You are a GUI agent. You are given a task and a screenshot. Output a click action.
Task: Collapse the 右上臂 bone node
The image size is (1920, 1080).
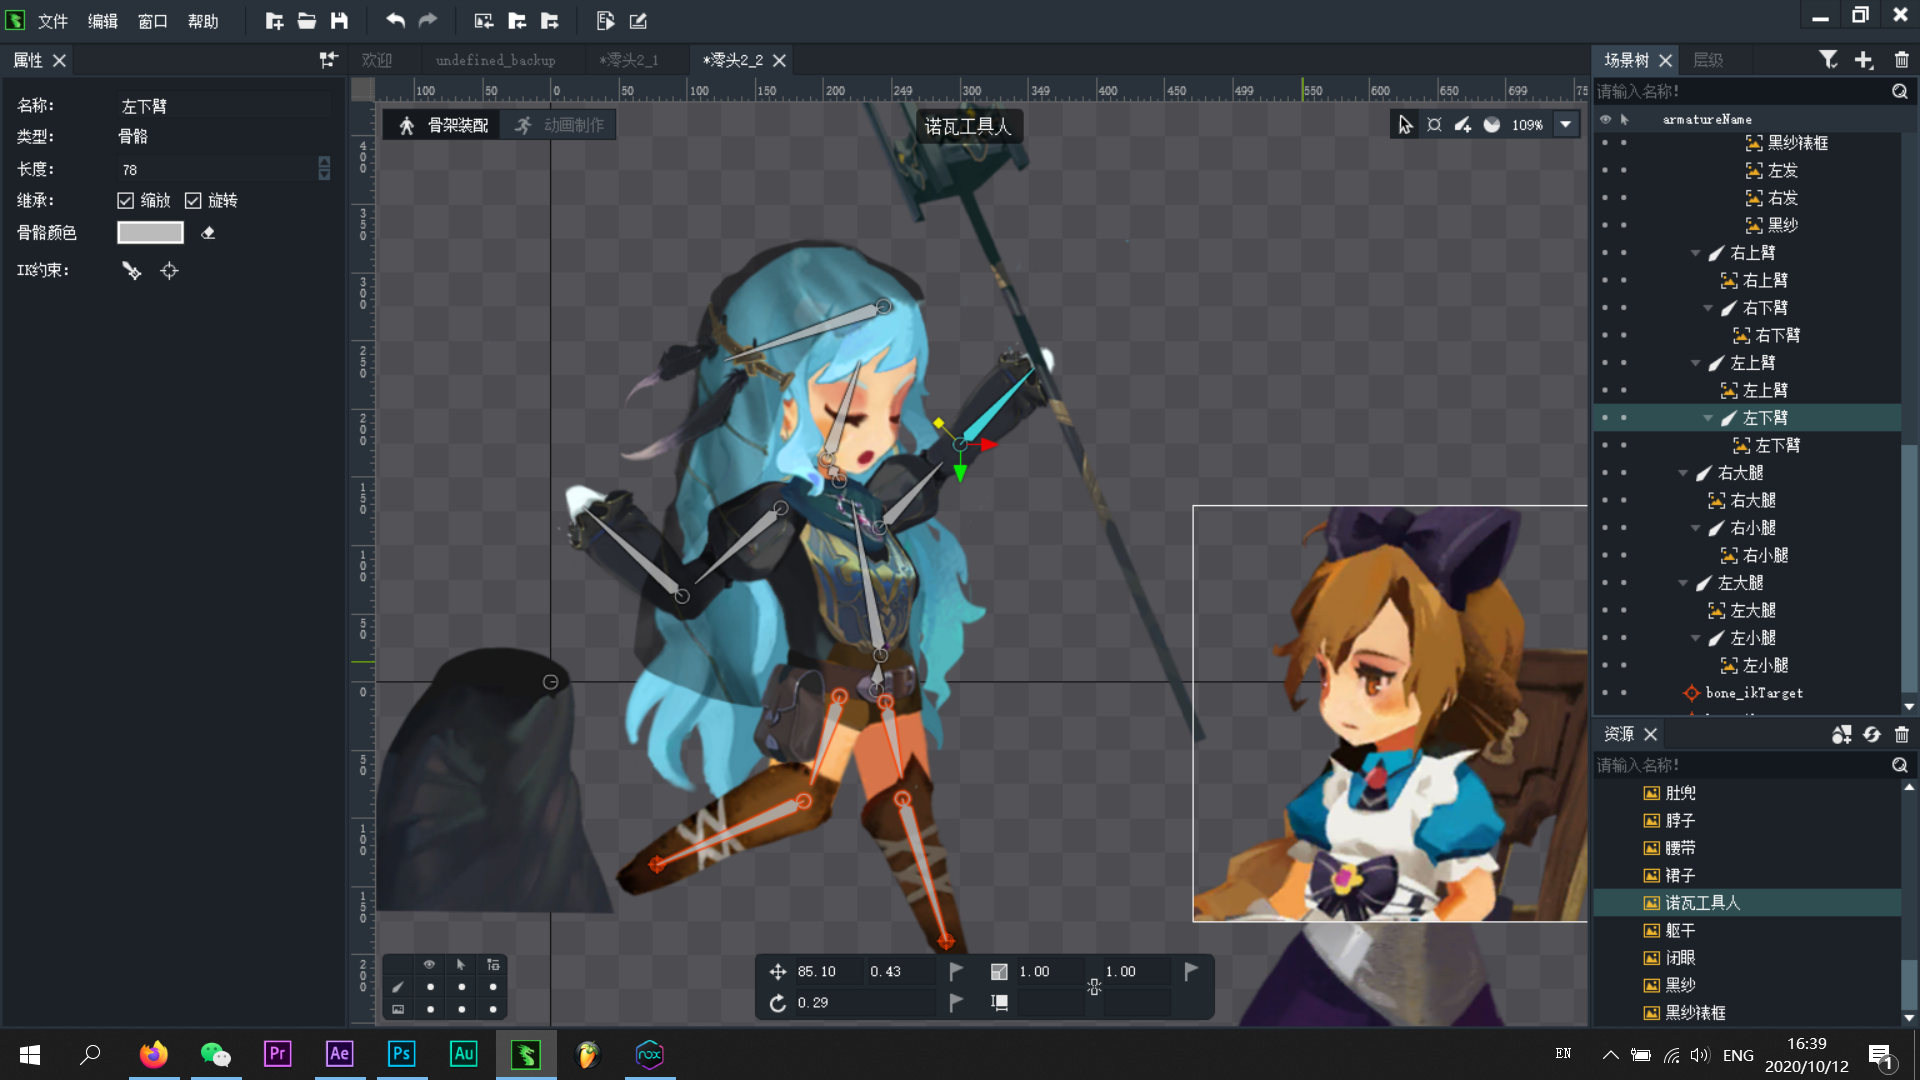1695,253
